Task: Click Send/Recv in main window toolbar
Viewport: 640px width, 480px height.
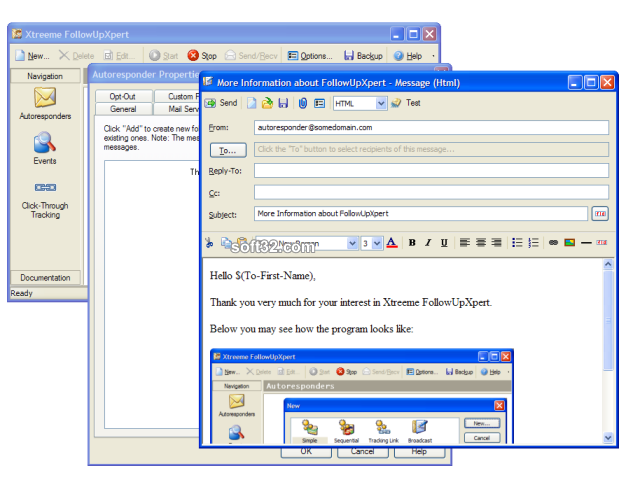Action: tap(251, 56)
